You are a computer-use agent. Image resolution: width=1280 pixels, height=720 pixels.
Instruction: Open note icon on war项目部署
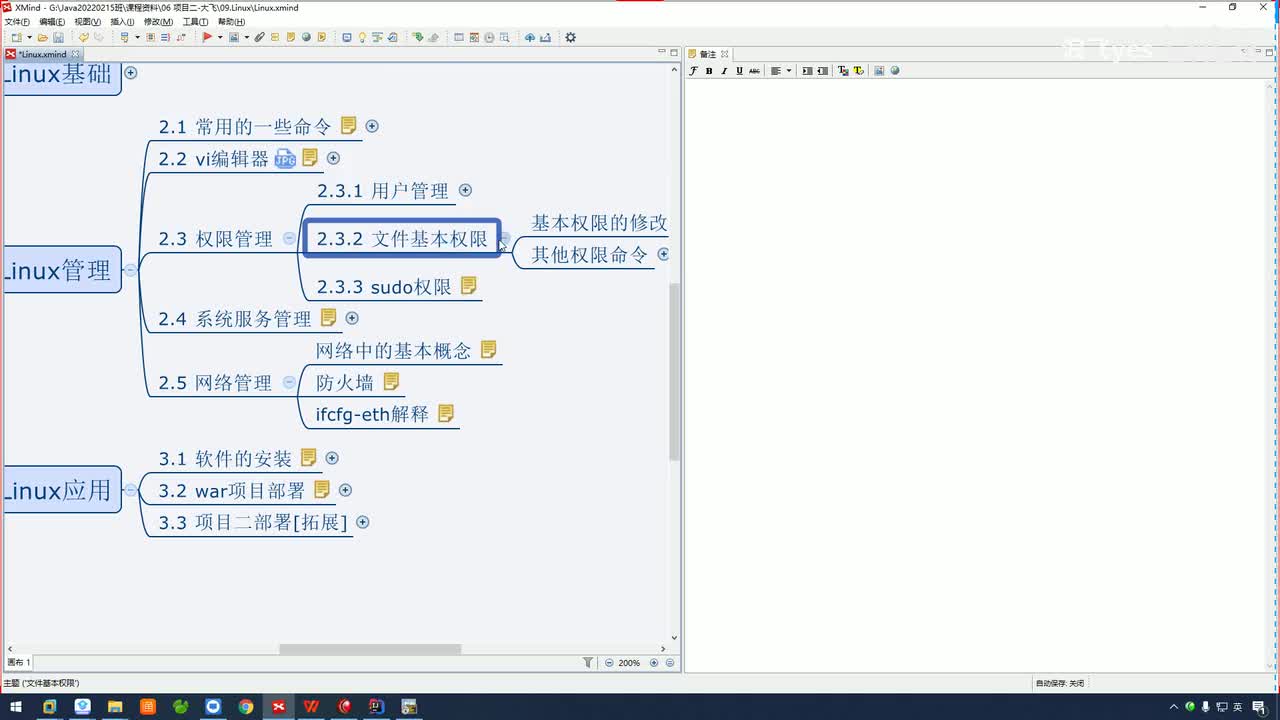tap(322, 490)
